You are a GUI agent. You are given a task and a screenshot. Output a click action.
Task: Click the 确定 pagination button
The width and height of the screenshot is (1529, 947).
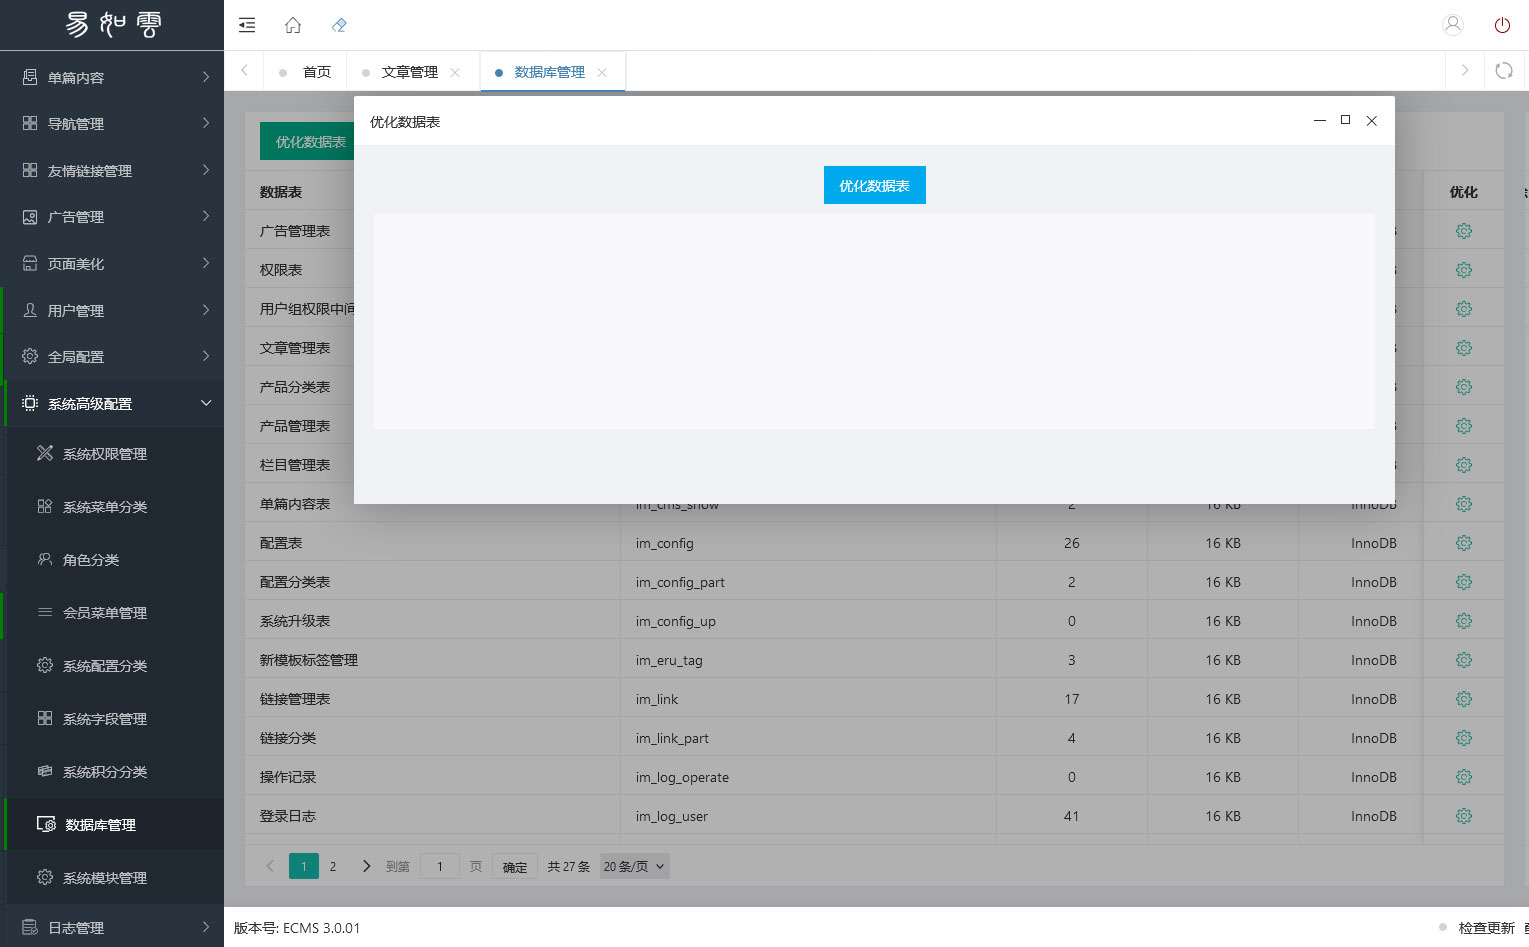(515, 867)
